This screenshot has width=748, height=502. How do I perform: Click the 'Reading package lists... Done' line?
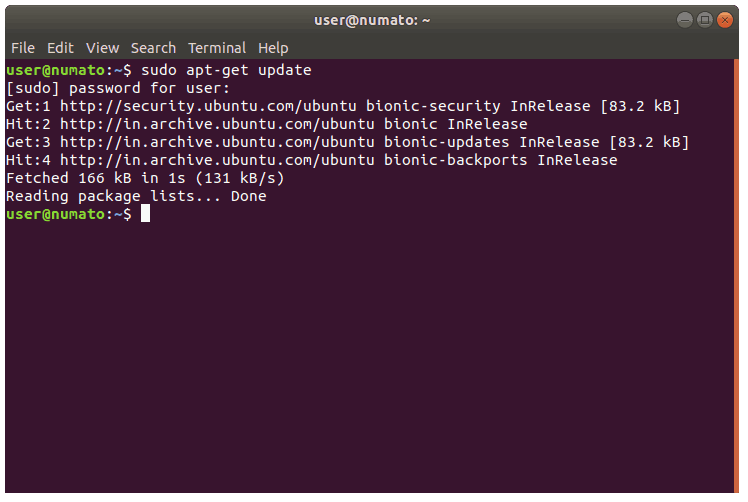click(136, 196)
